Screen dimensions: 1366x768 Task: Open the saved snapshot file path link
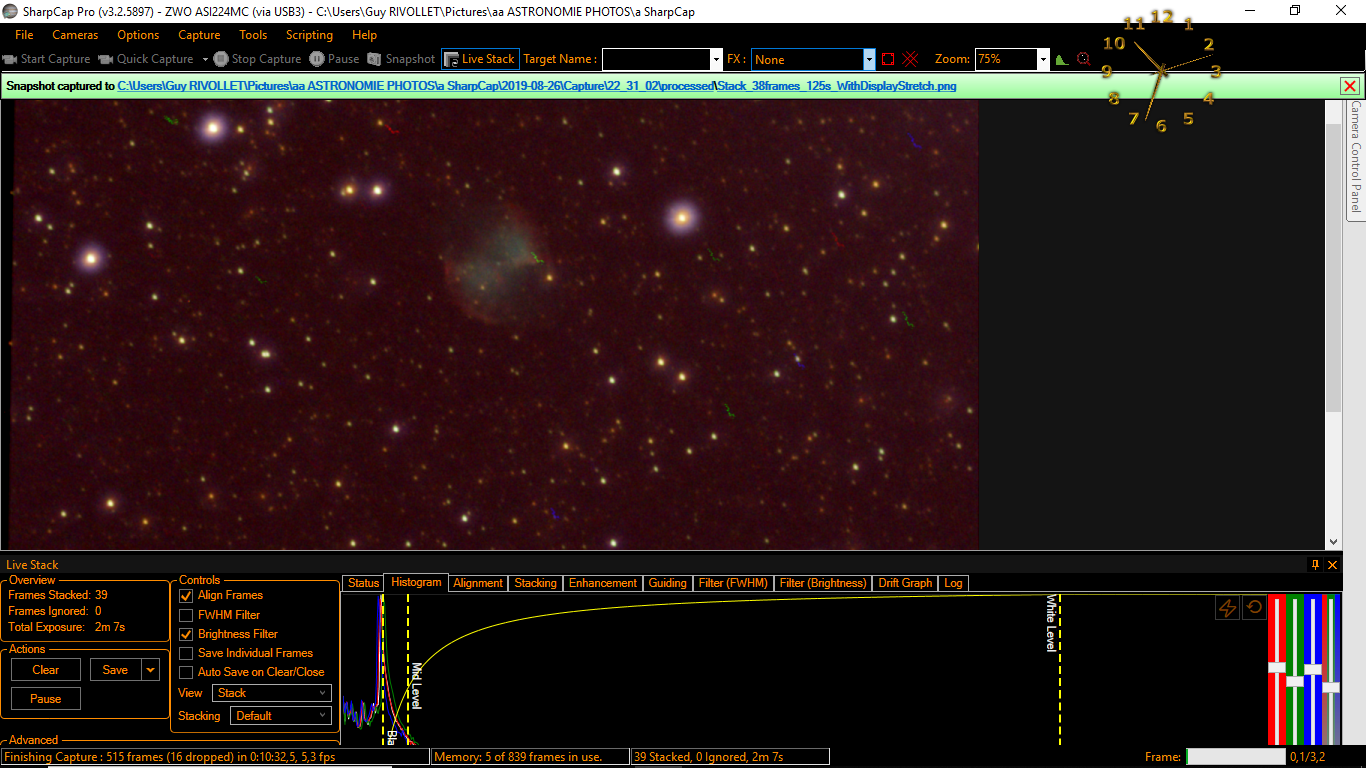[537, 86]
